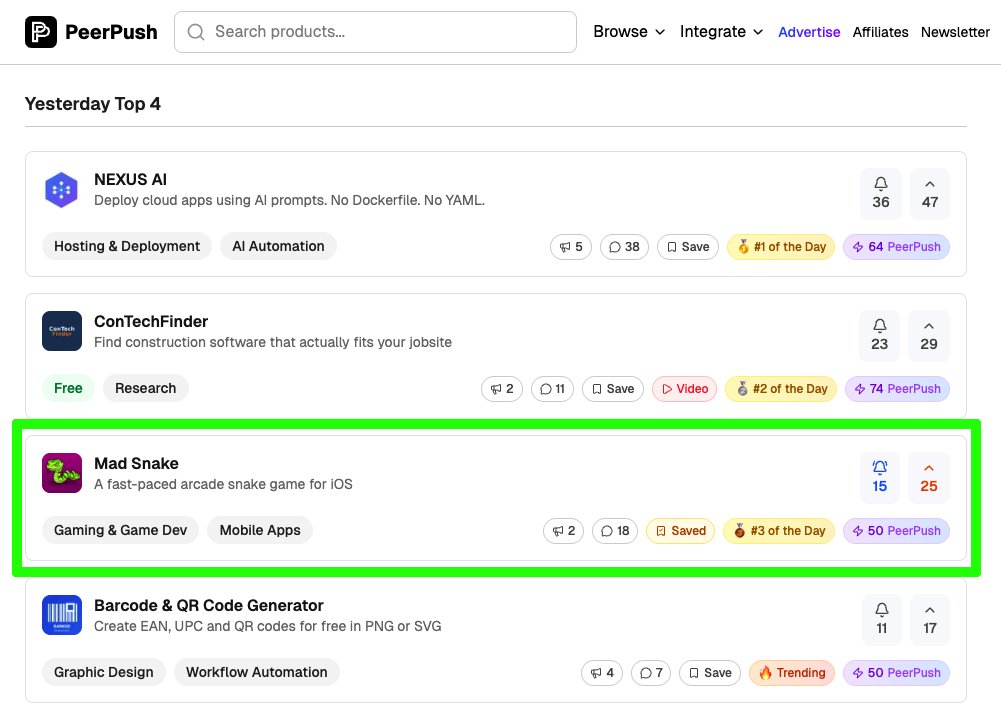
Task: Open the Newsletter page
Action: (x=955, y=32)
